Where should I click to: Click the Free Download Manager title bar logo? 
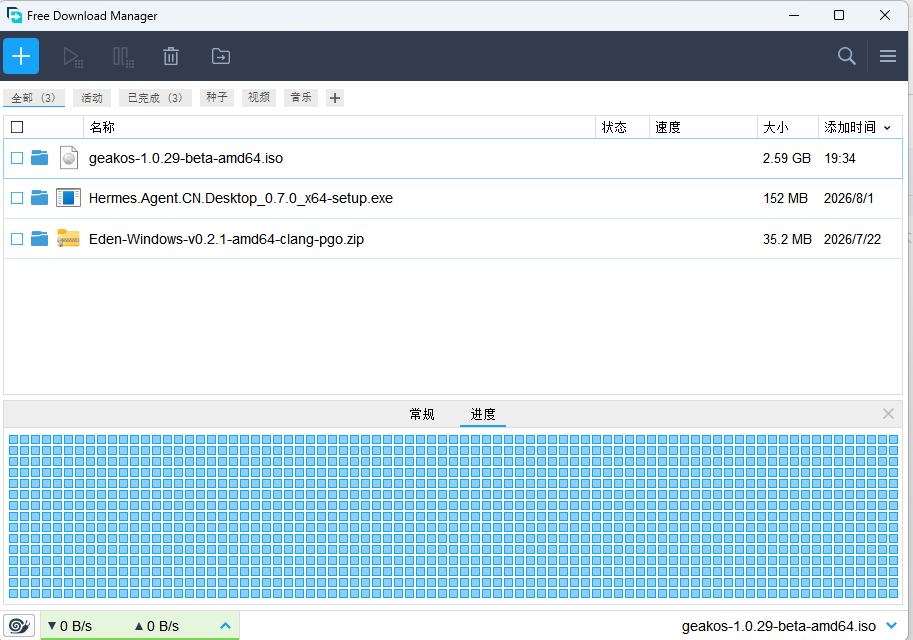point(14,15)
